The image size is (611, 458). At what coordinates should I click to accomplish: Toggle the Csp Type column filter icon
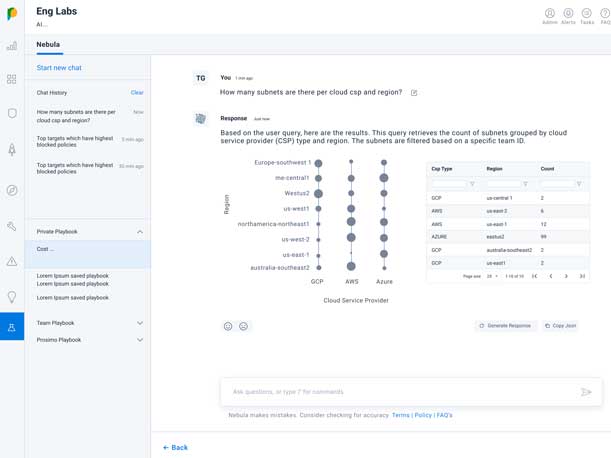[472, 184]
